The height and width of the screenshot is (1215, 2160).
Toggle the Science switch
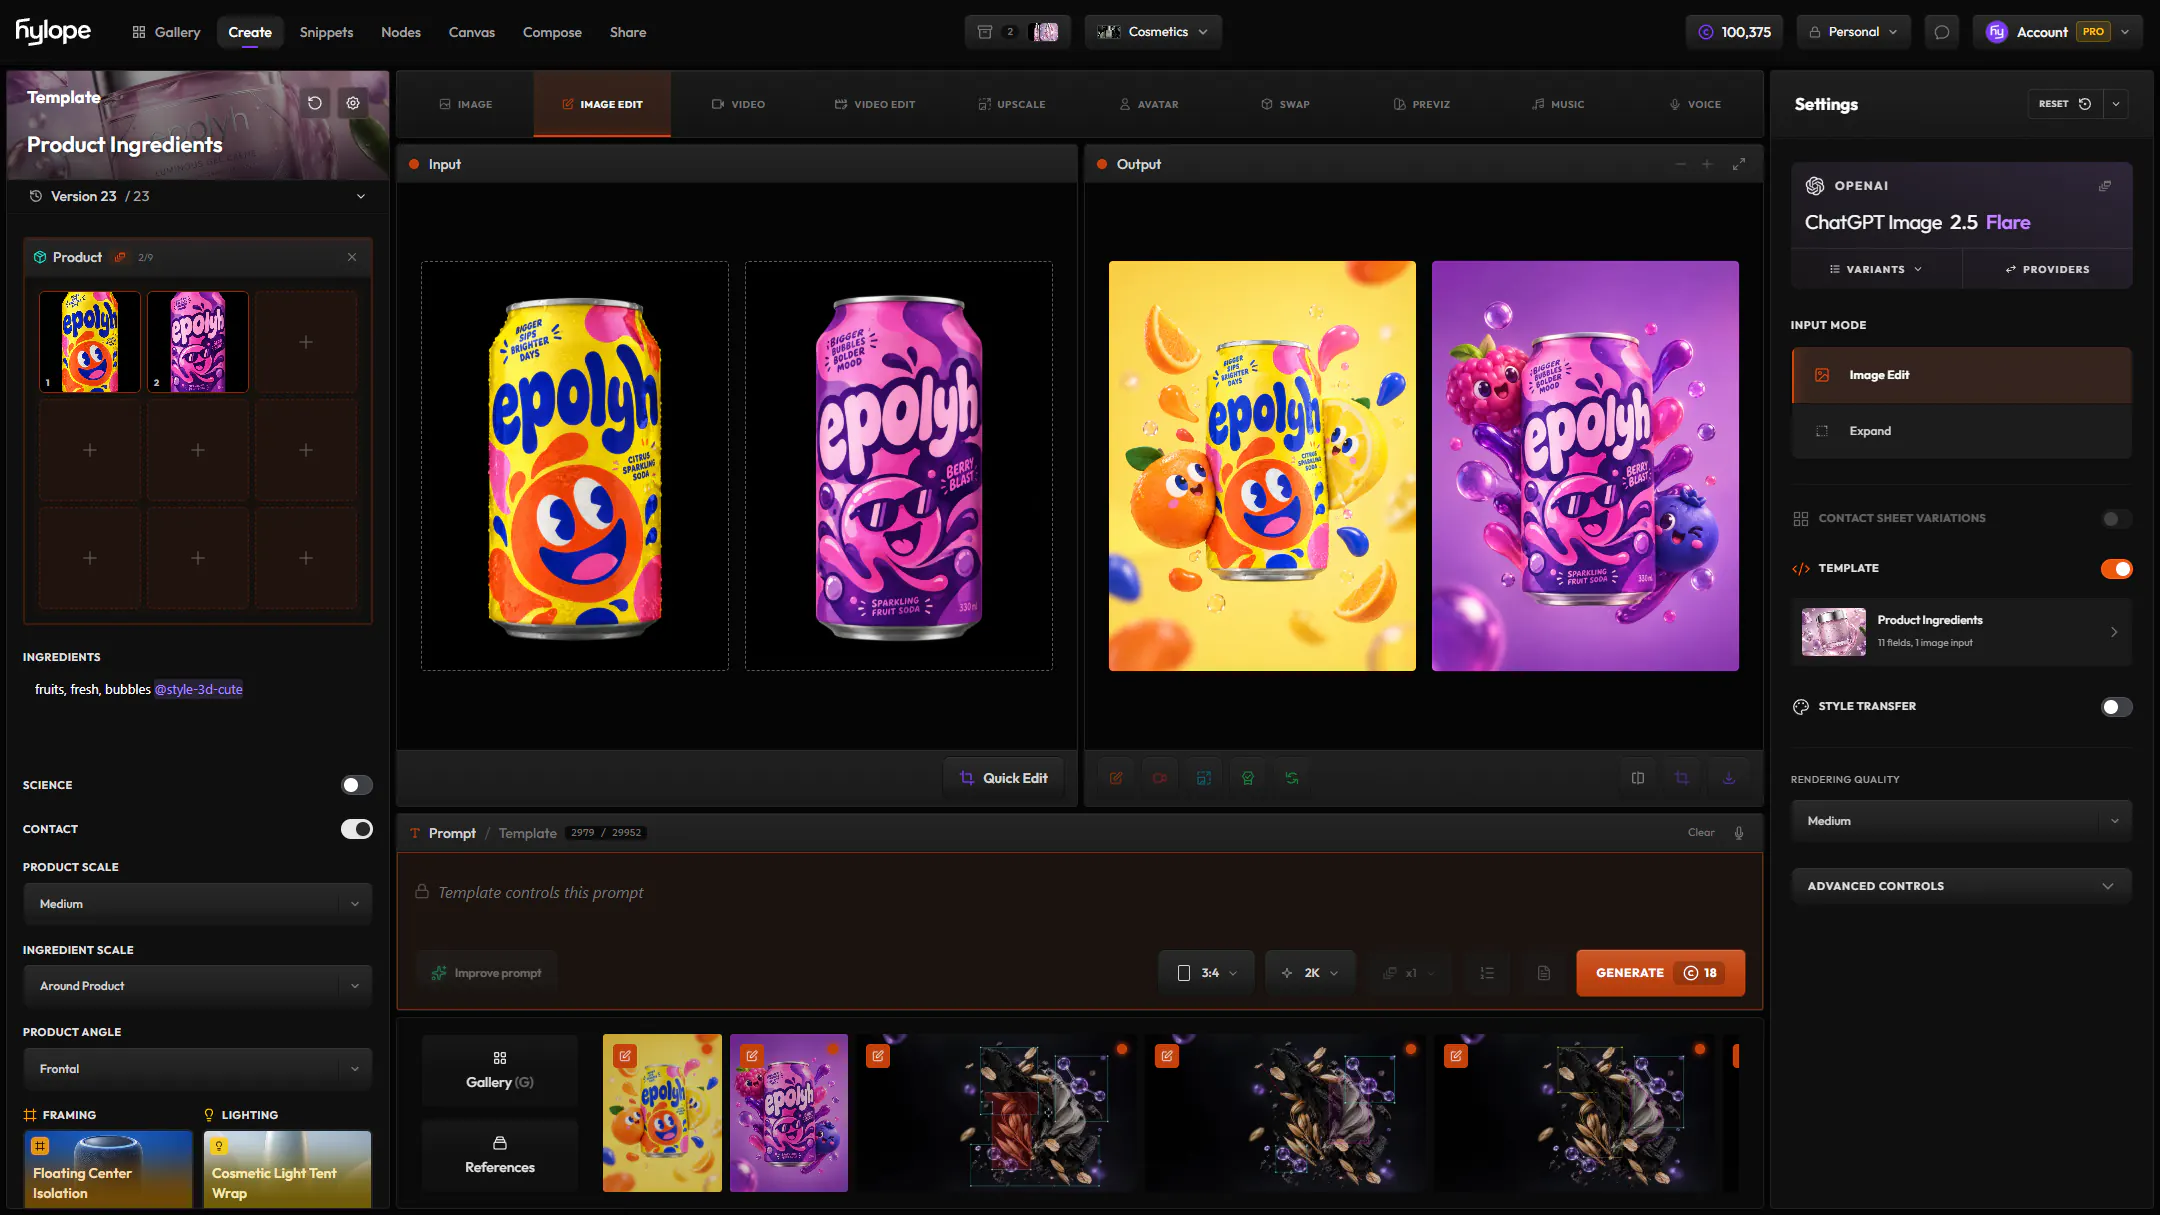357,785
